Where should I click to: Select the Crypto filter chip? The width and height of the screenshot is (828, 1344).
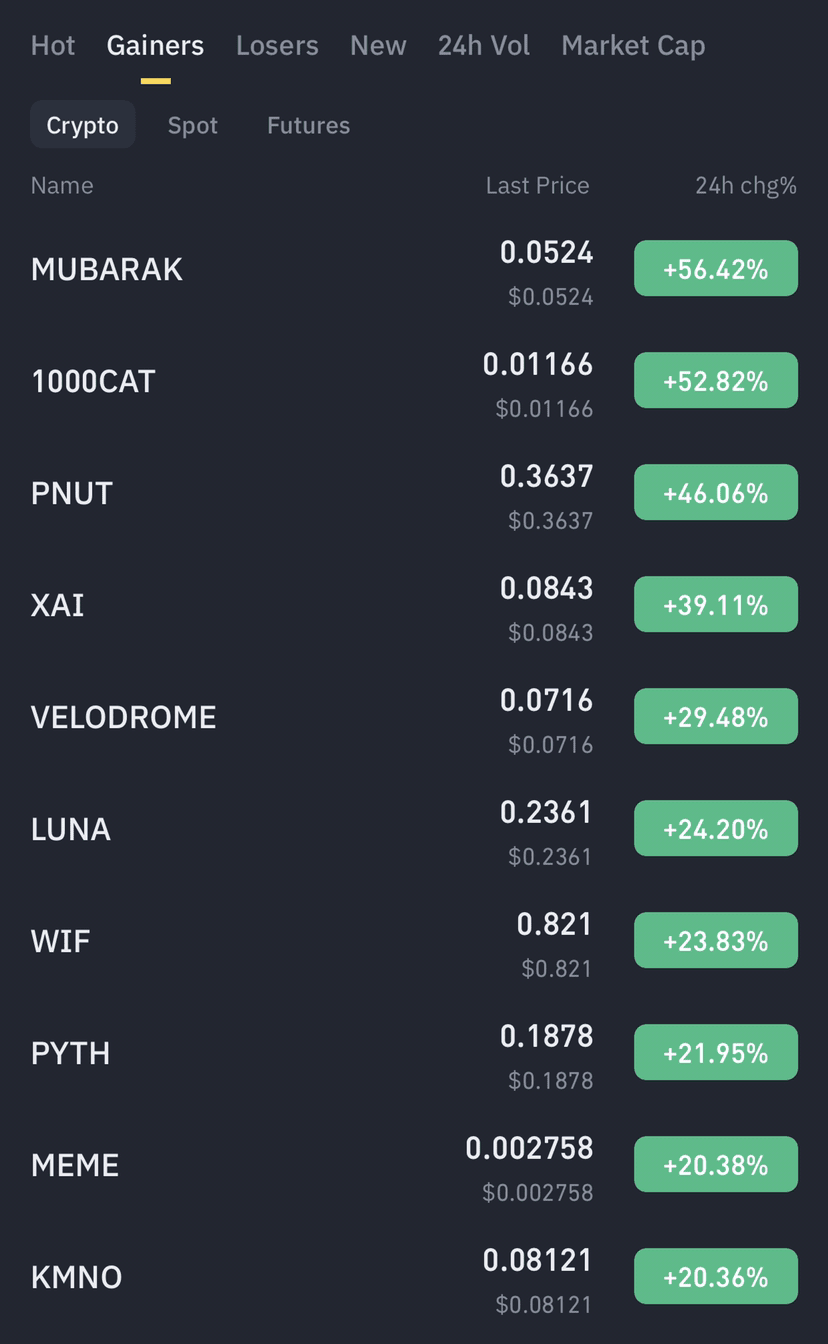pyautogui.click(x=82, y=125)
